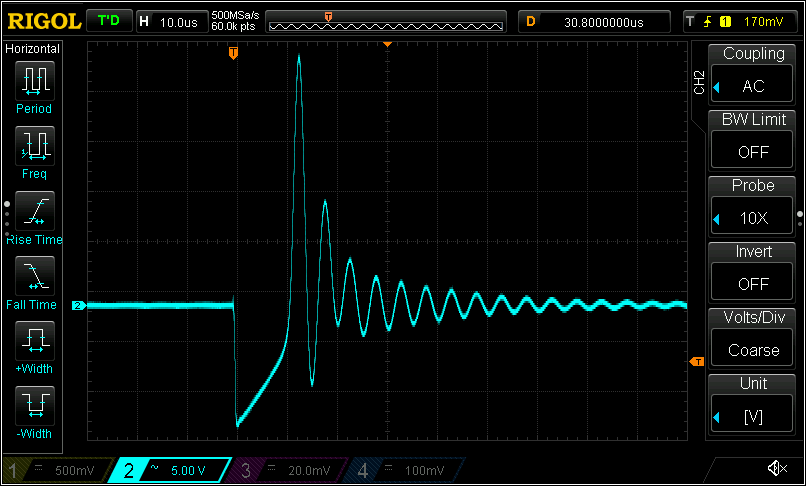Screen dimensions: 806x486
Task: Click the H timebase label
Action: (x=144, y=22)
